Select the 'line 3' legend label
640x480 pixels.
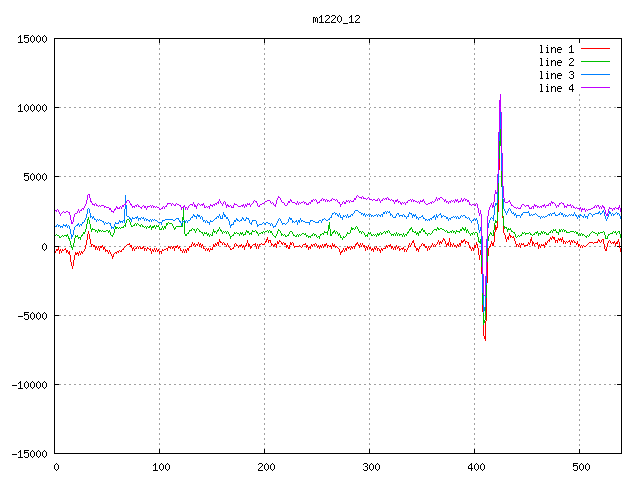click(556, 75)
